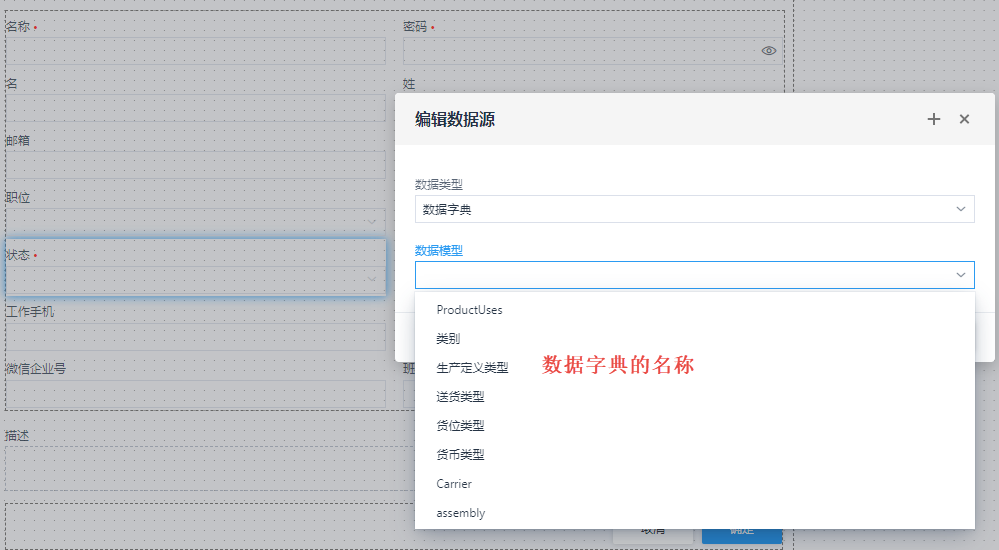
Task: Click the 微信企业号 input field
Action: point(196,393)
